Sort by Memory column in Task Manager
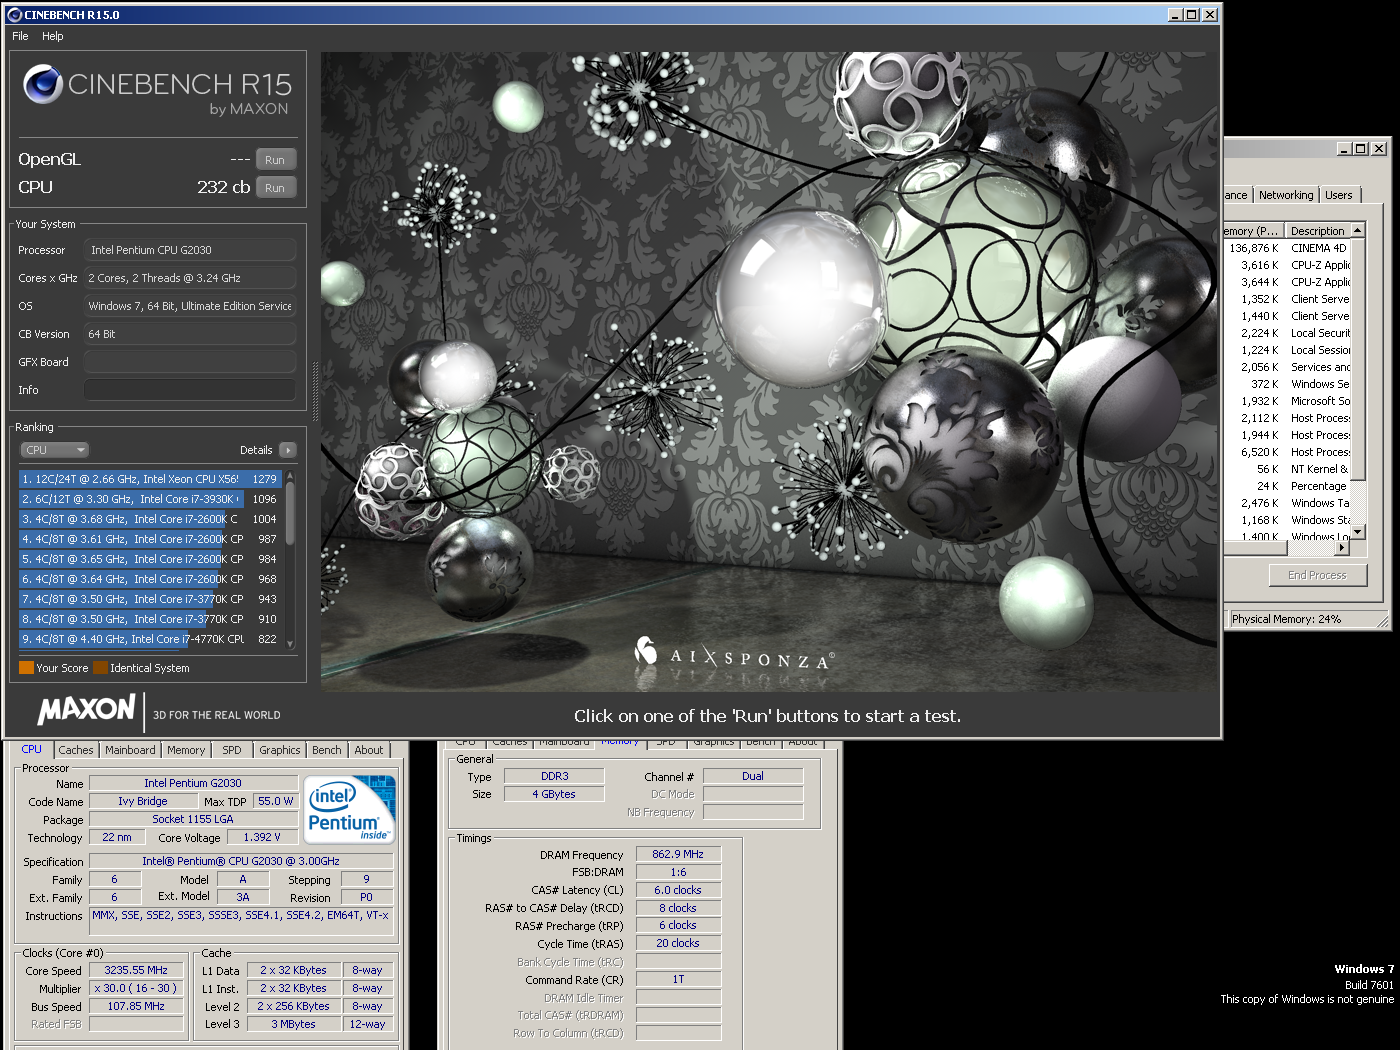Image resolution: width=1400 pixels, height=1050 pixels. pyautogui.click(x=1253, y=231)
